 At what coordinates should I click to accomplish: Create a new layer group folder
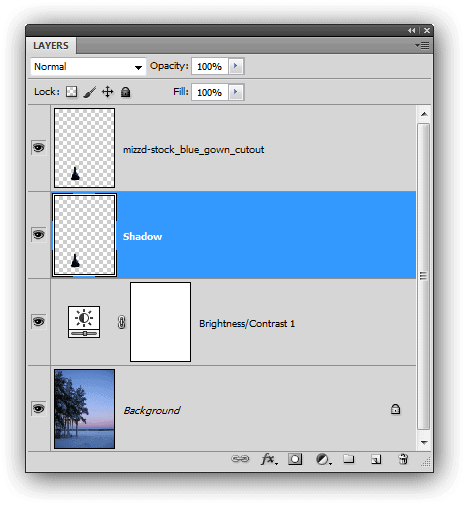[349, 459]
